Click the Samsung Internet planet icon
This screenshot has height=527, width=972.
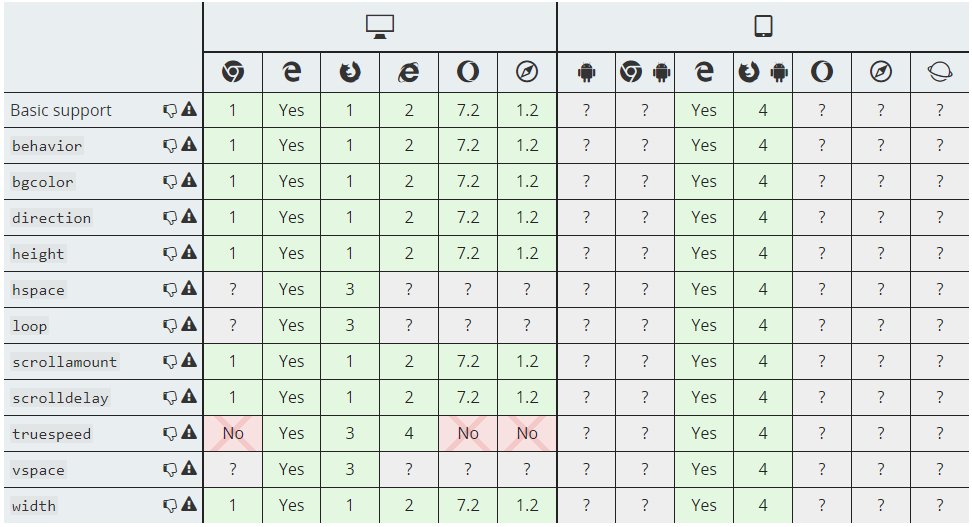coord(940,72)
